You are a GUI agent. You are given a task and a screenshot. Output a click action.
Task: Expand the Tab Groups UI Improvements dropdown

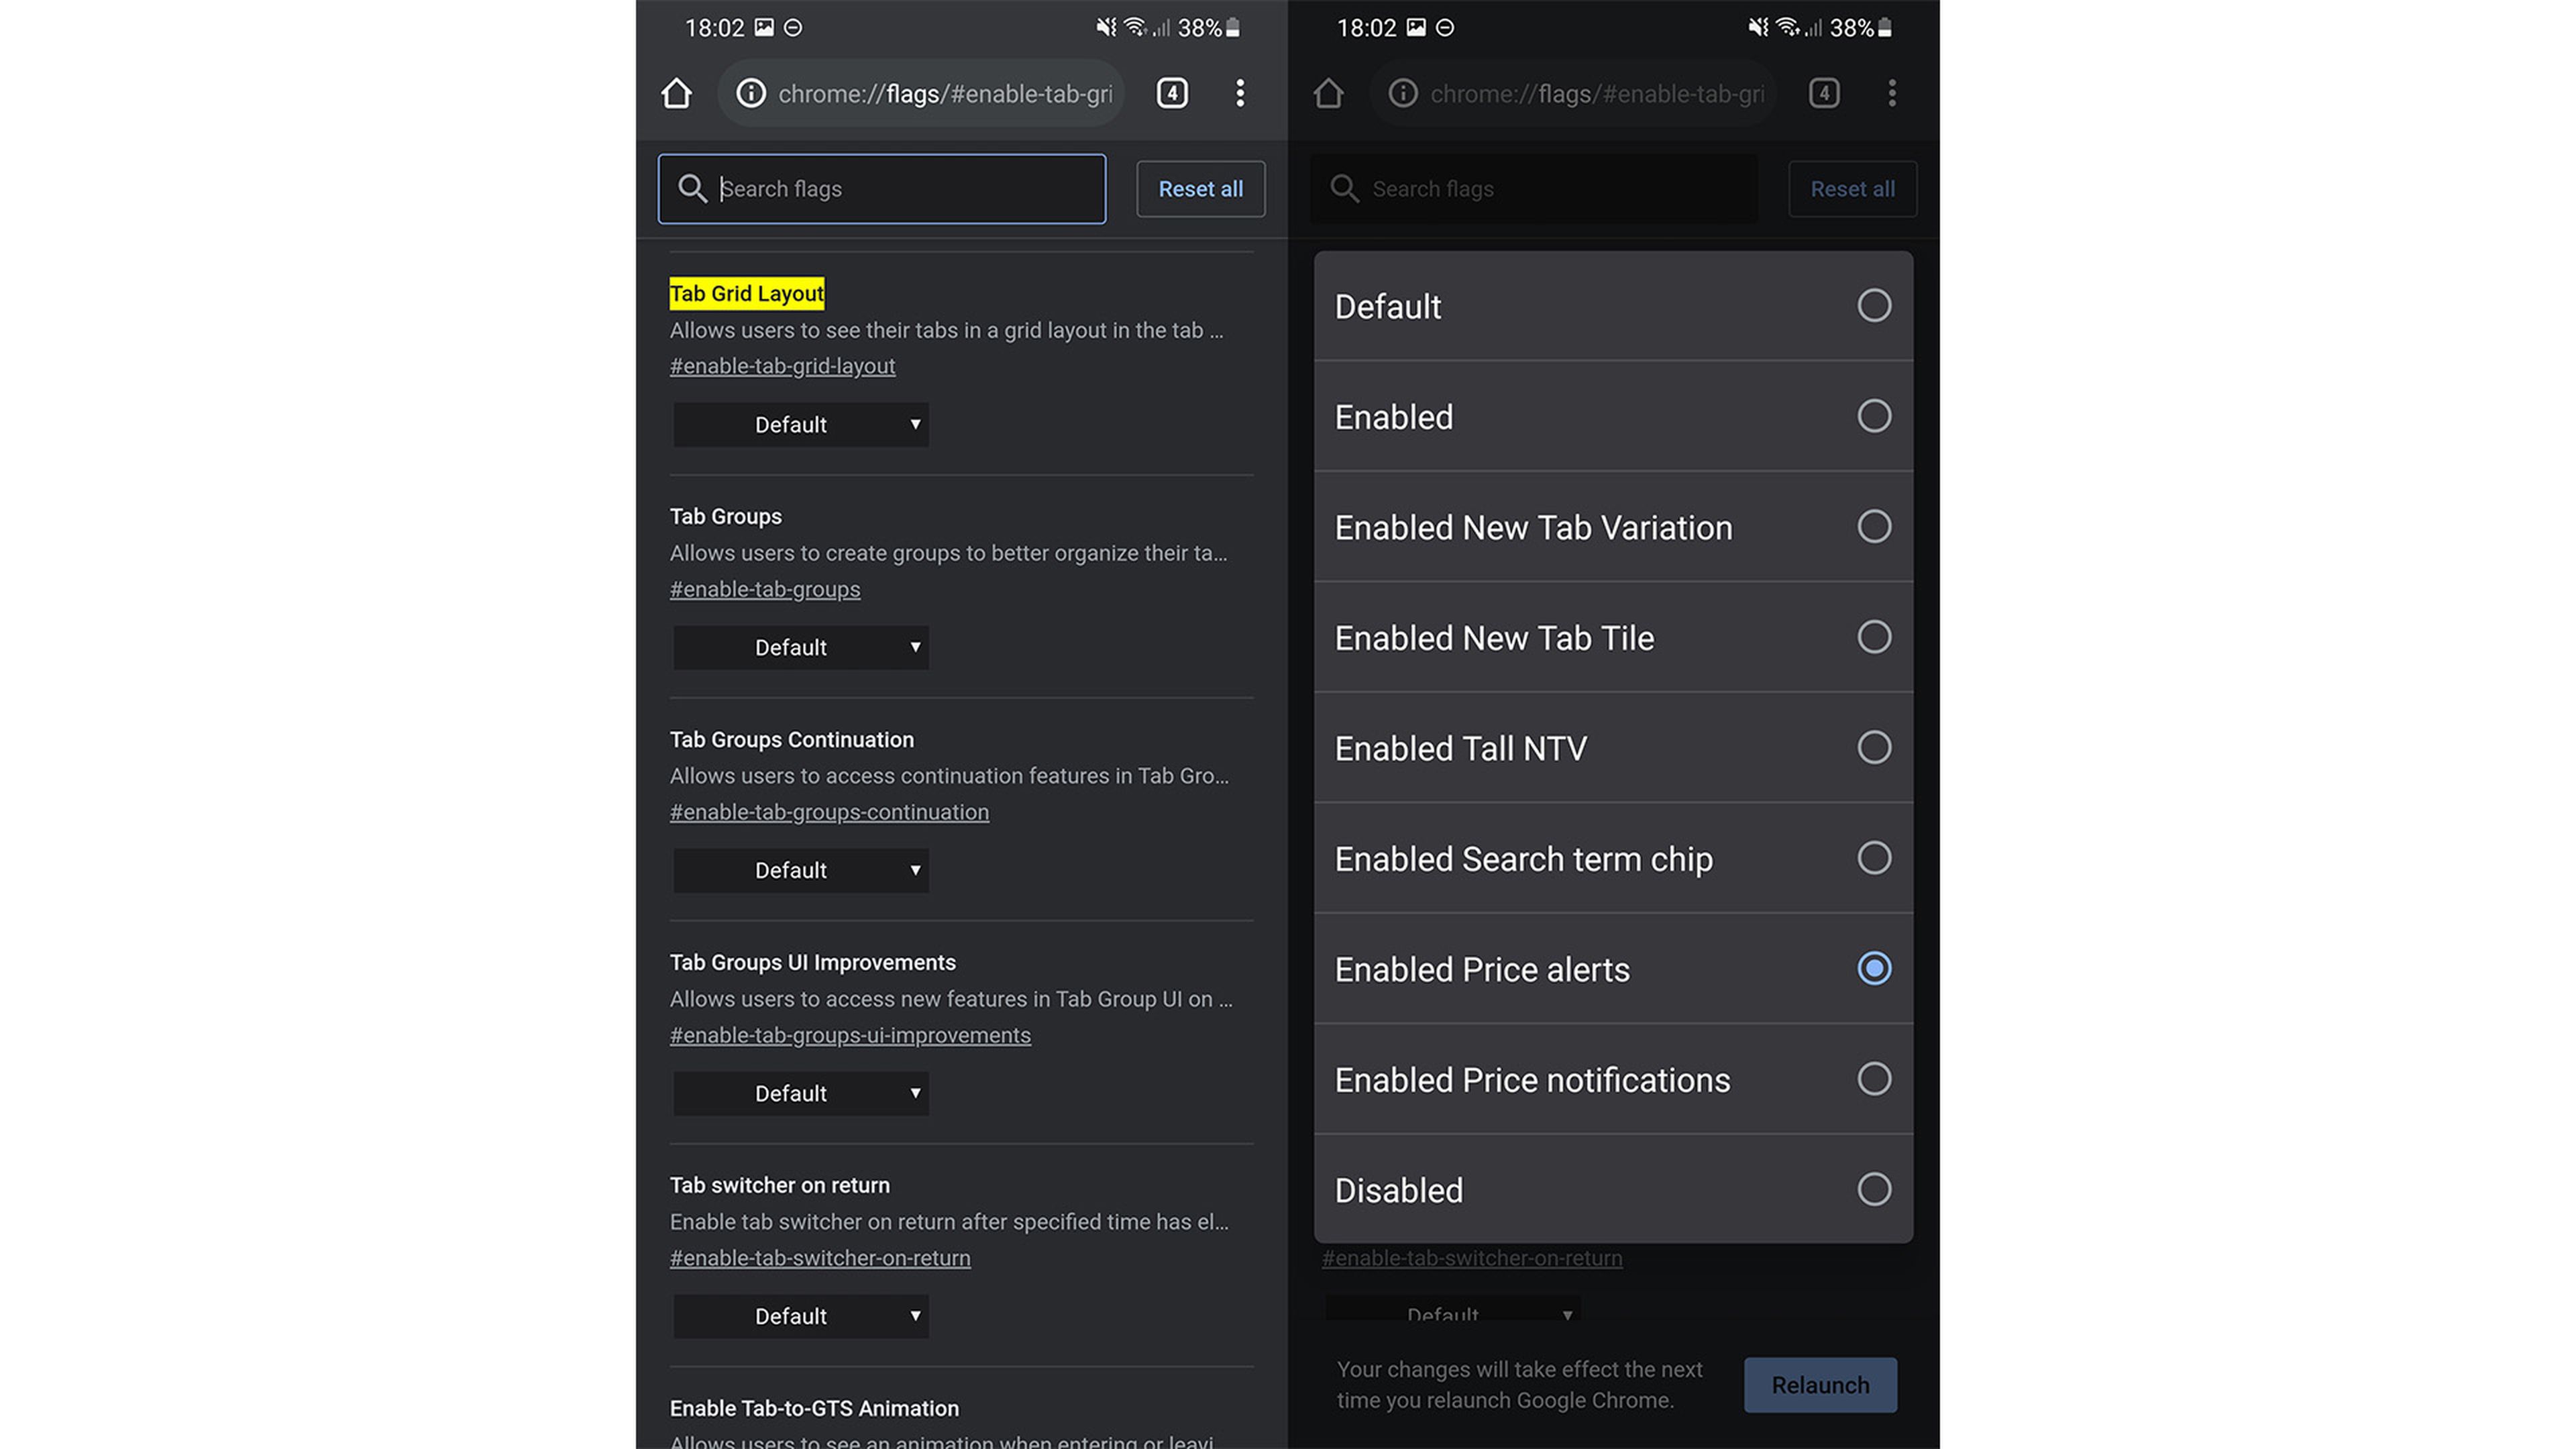pos(801,1093)
